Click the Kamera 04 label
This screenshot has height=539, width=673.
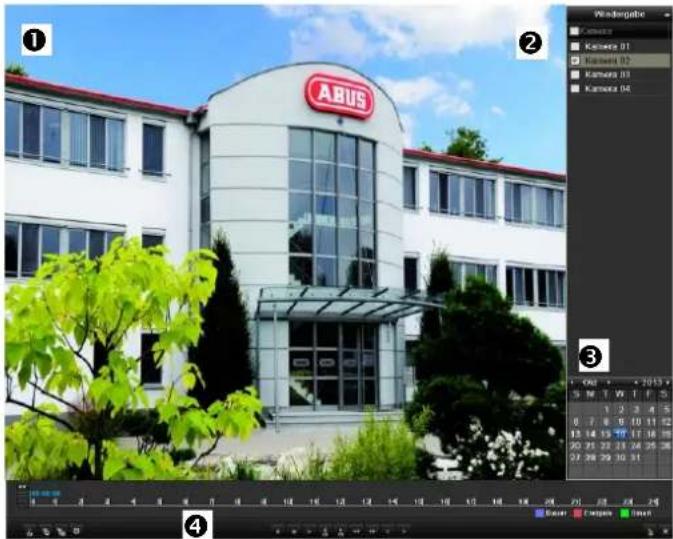point(607,89)
